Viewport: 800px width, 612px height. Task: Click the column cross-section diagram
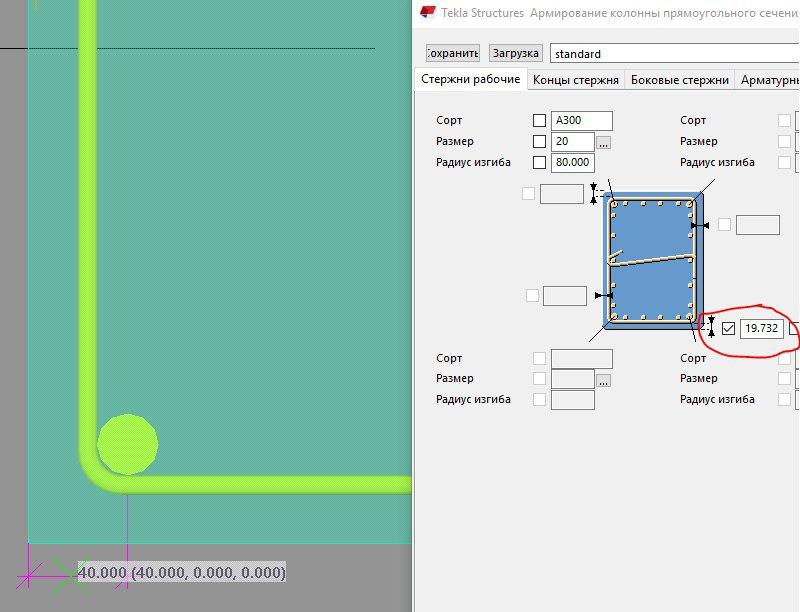click(x=652, y=260)
